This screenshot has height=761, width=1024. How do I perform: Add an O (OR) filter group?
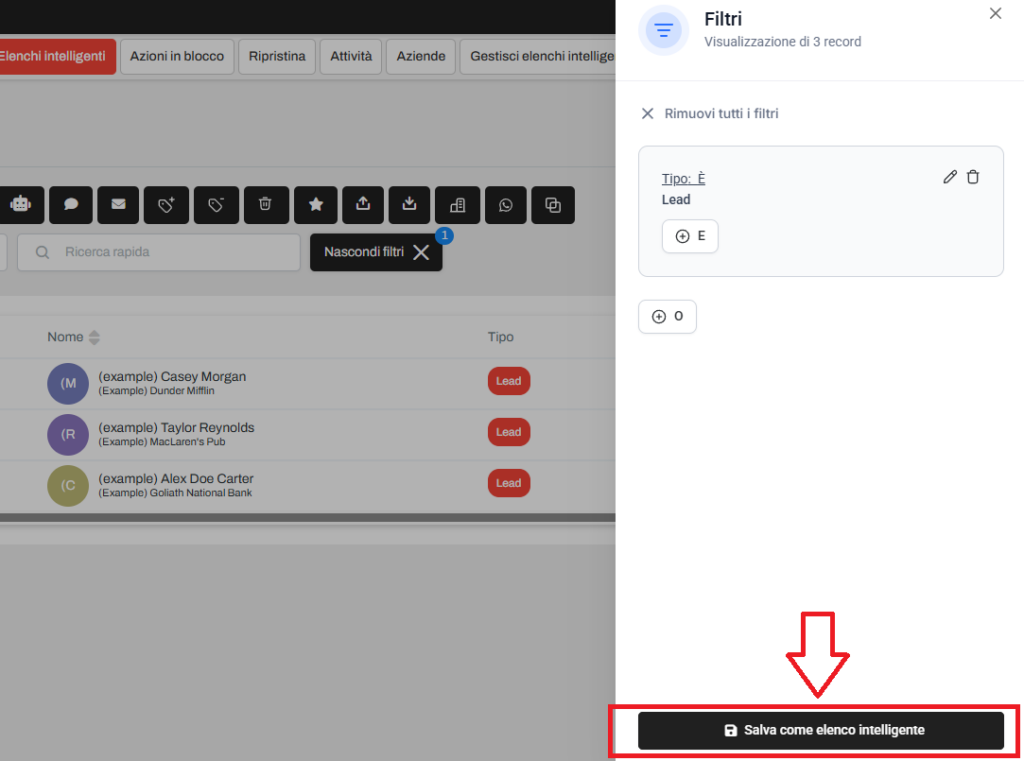[667, 316]
